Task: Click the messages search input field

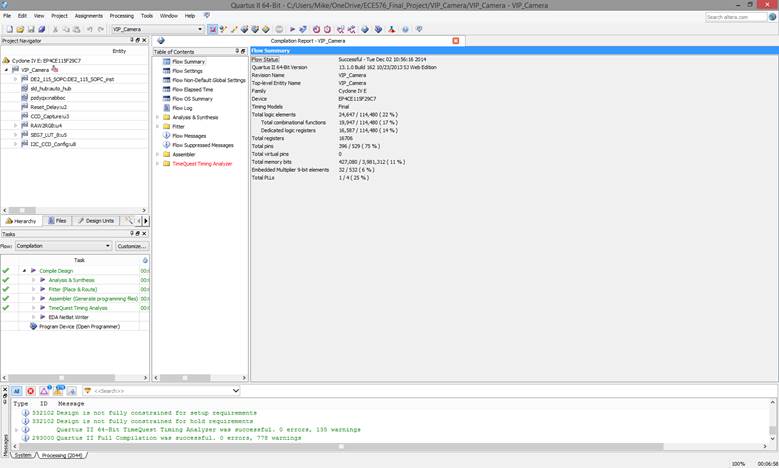Action: [x=162, y=391]
